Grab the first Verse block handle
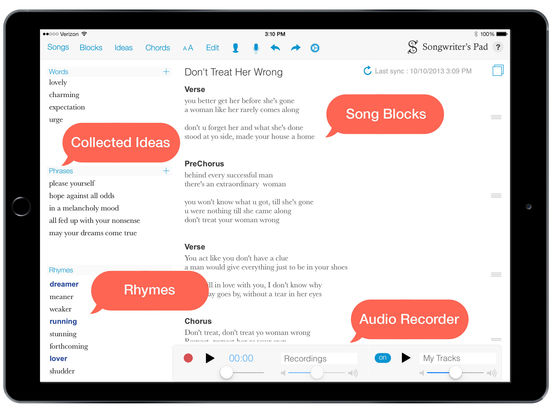 (496, 117)
